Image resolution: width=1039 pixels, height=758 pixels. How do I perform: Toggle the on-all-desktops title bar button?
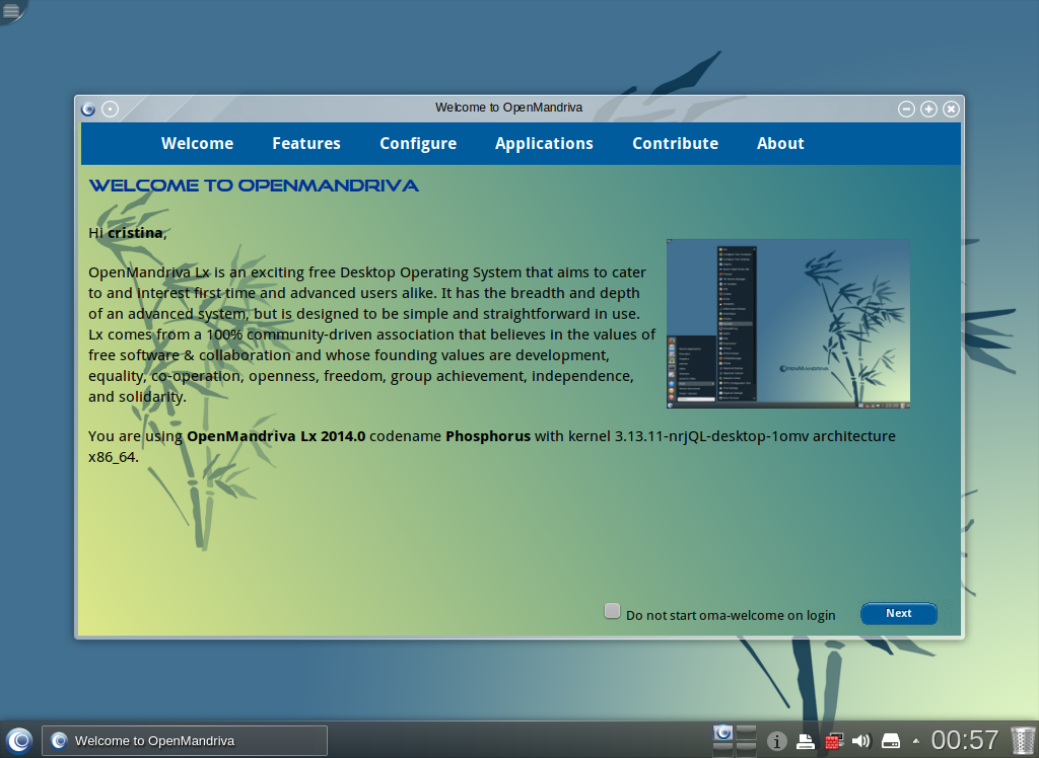point(111,109)
